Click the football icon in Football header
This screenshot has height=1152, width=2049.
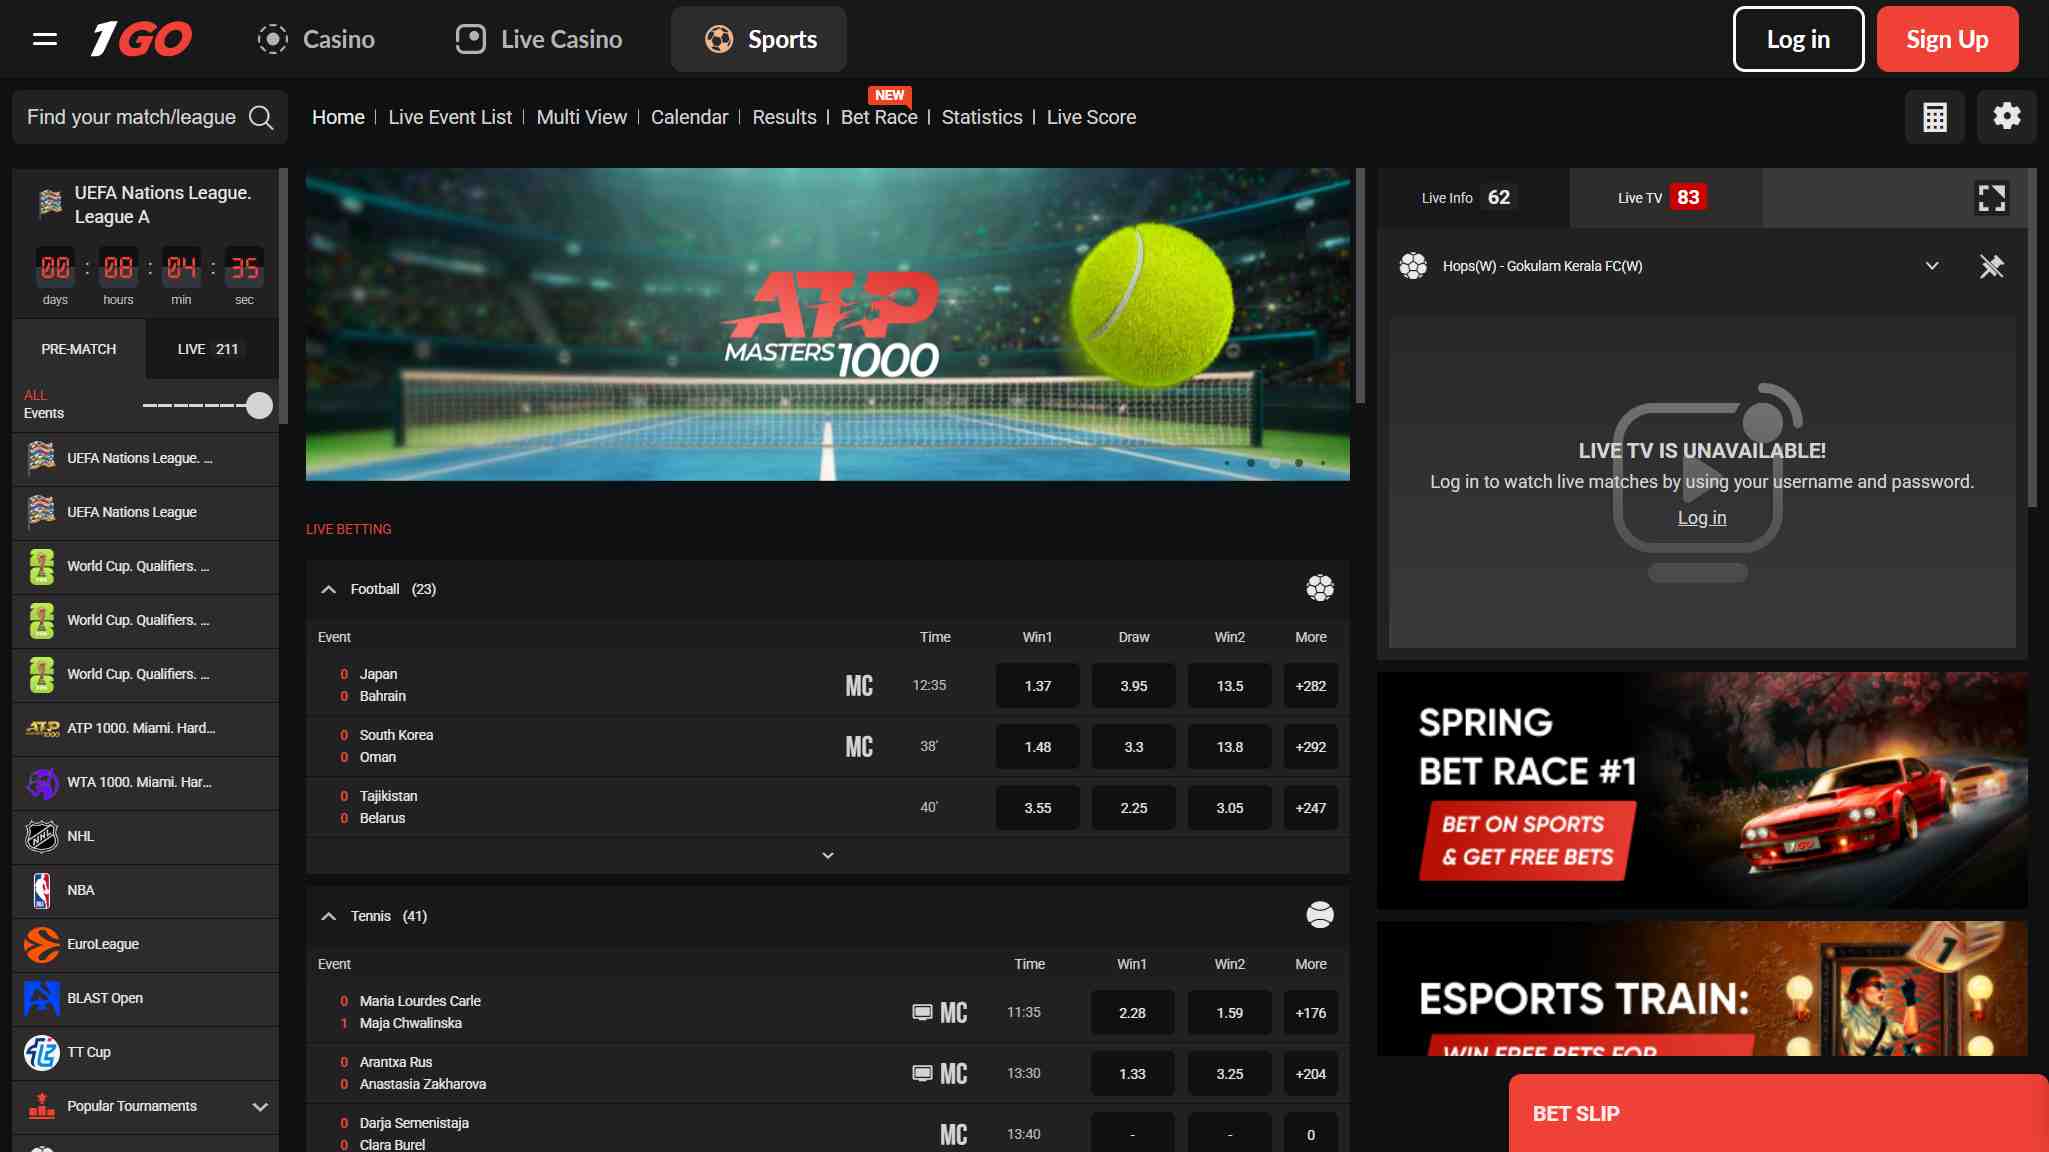(1320, 588)
